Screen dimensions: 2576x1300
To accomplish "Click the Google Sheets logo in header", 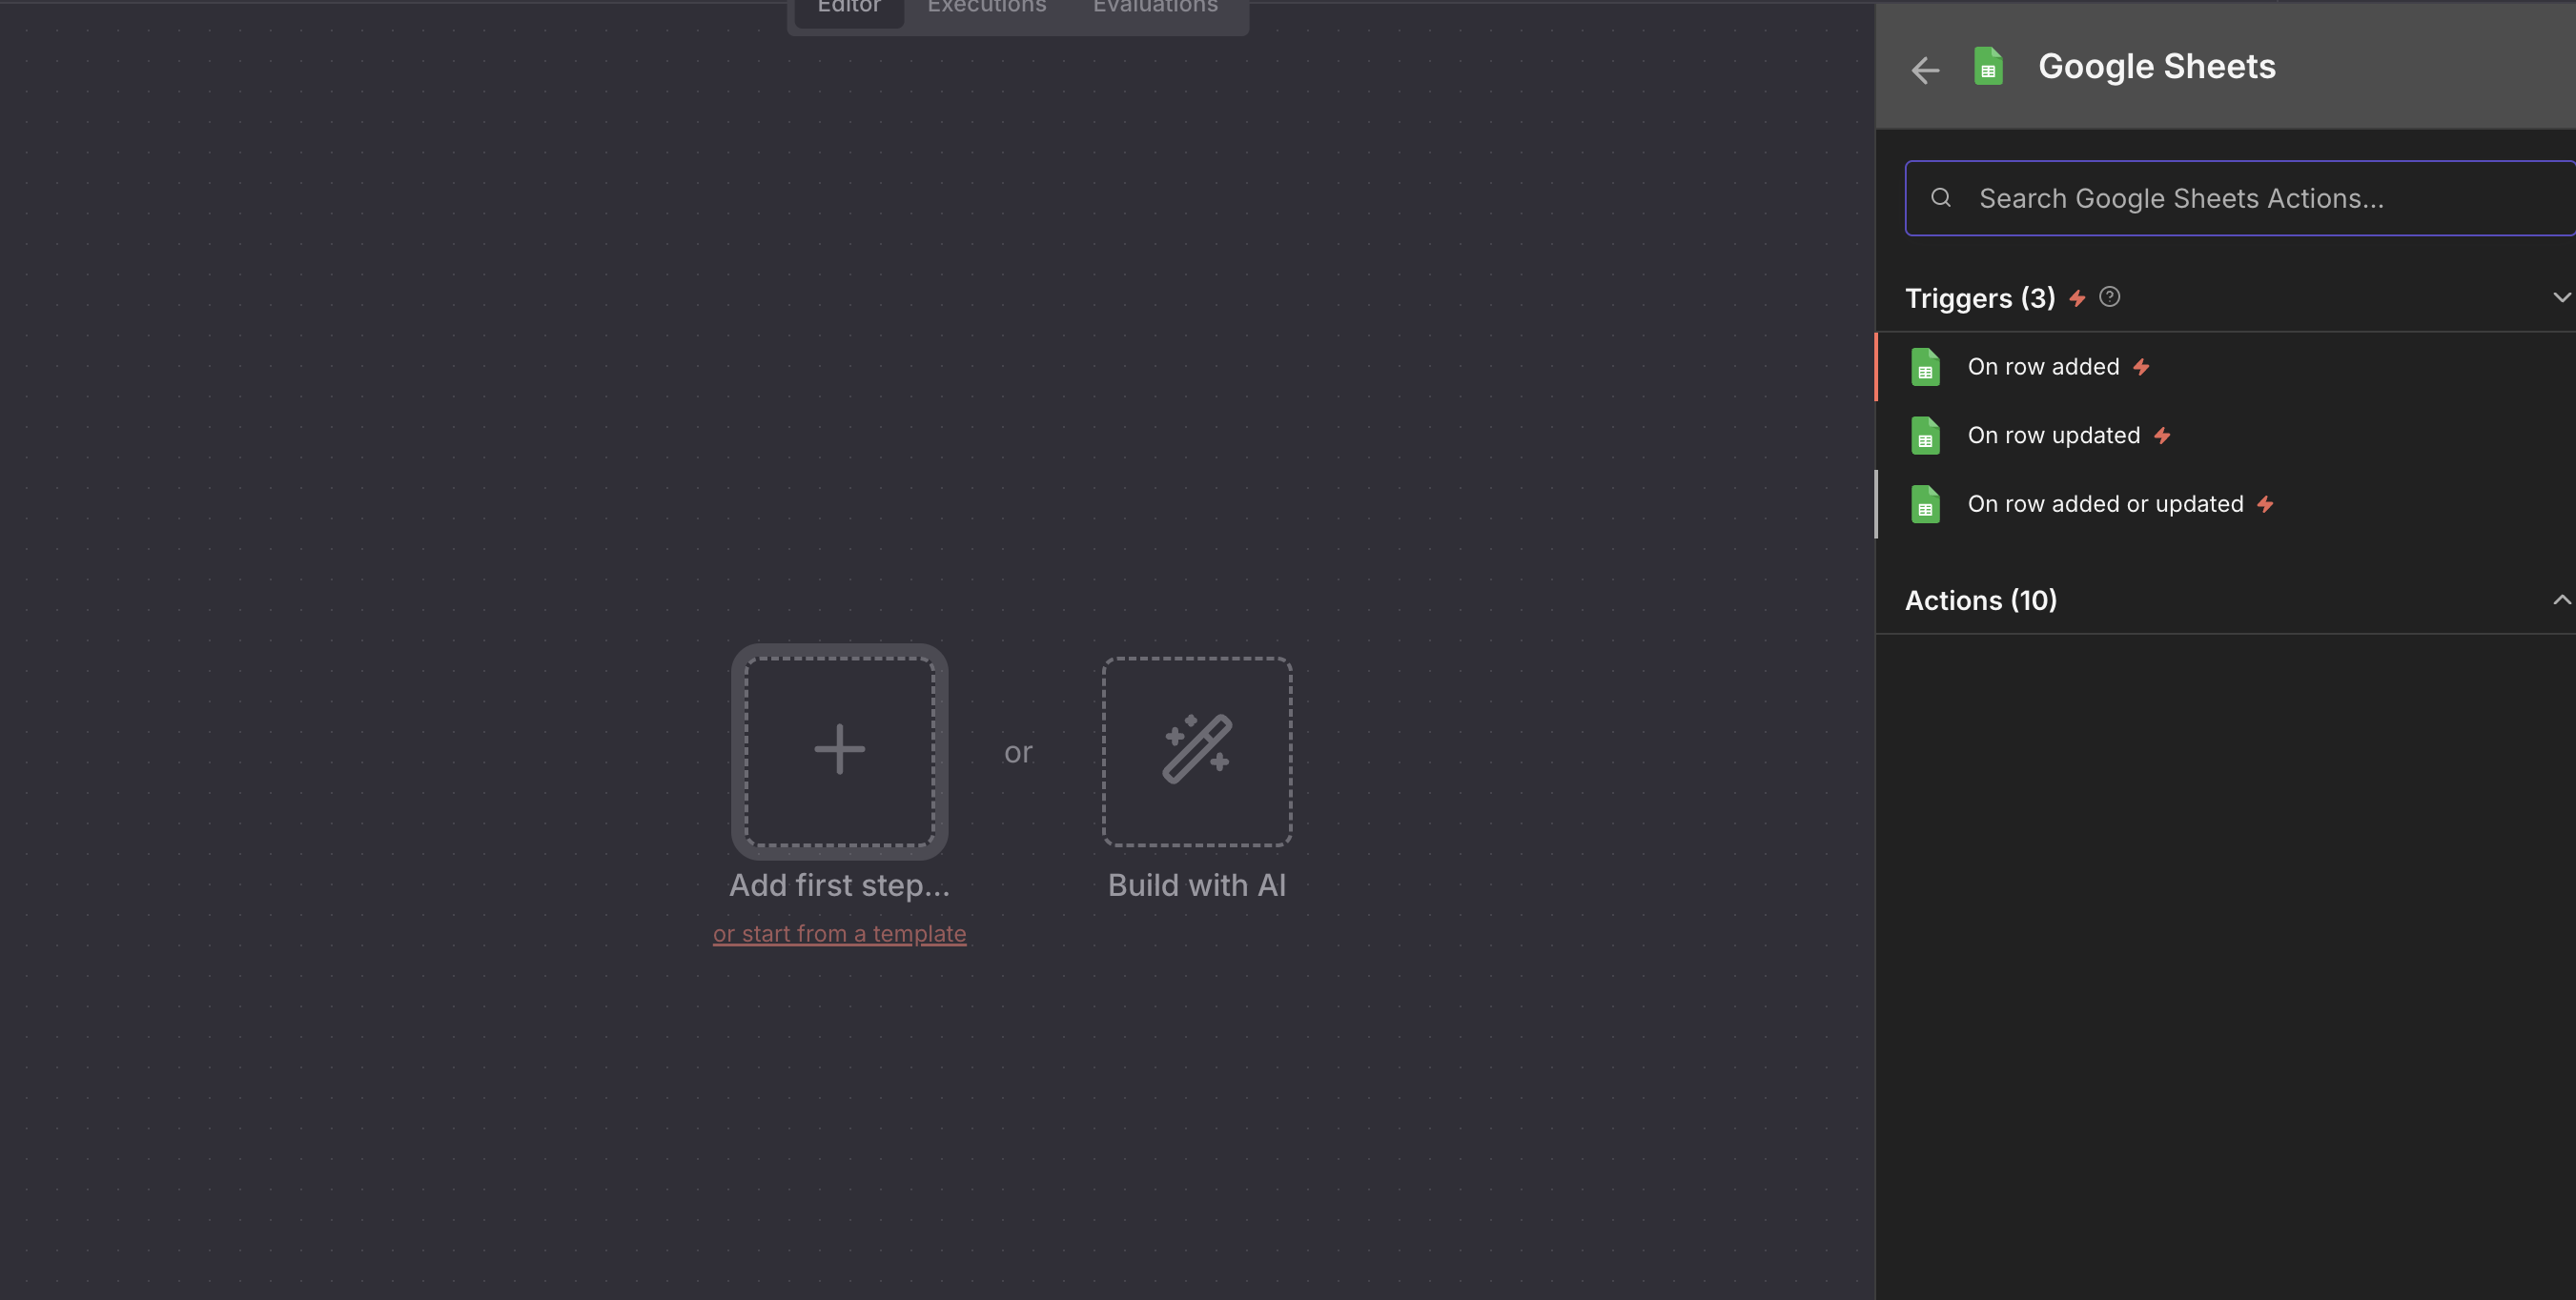I will click(1988, 67).
